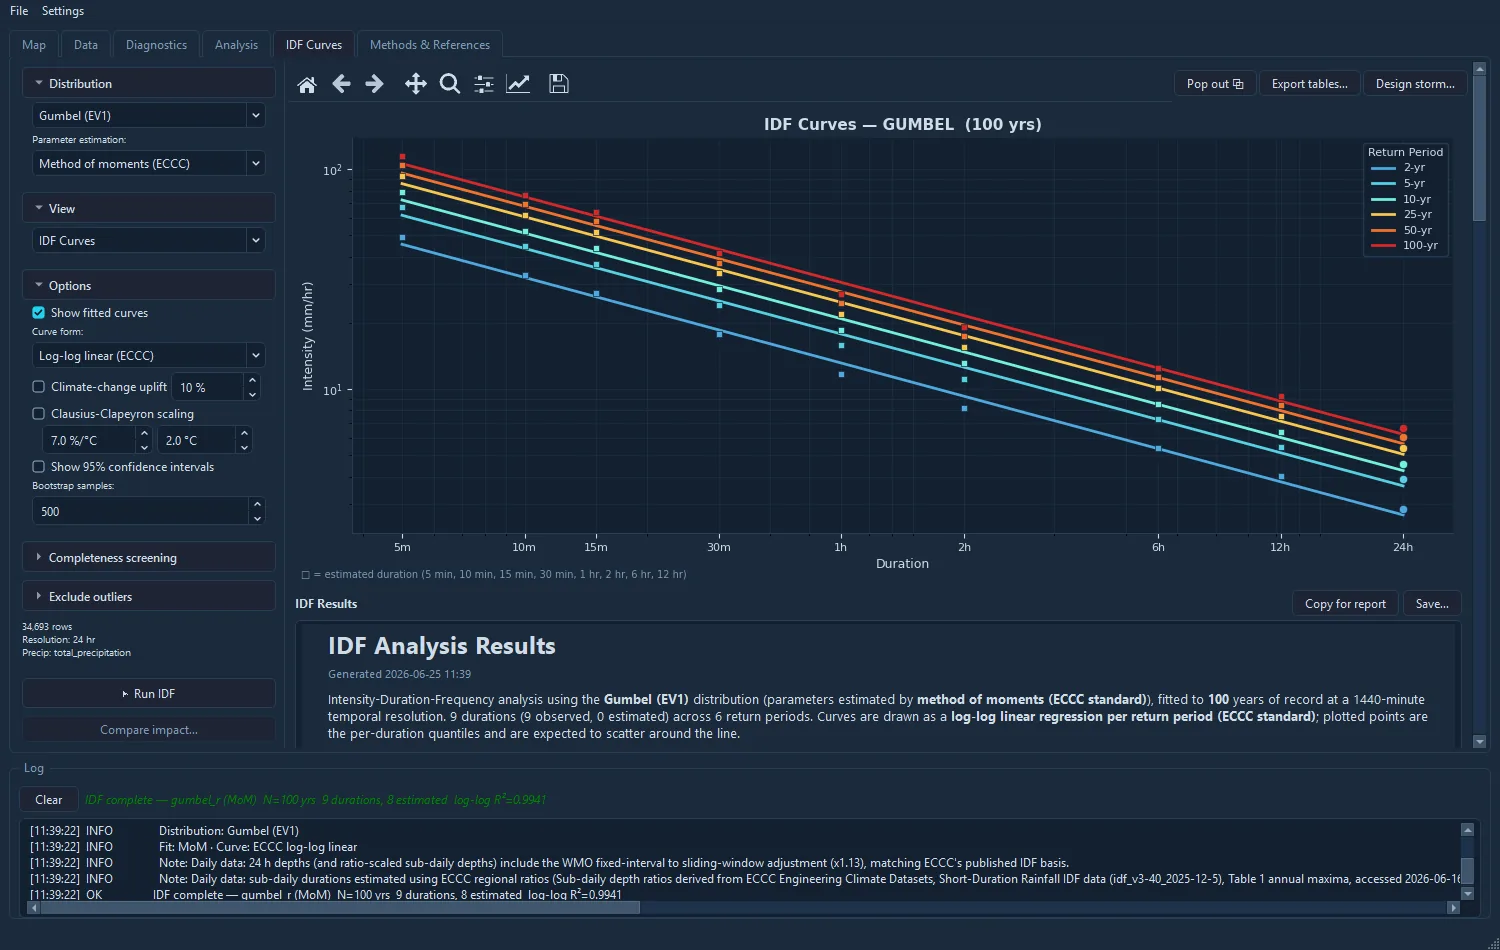Open Log-log linear (ECCC) curve form dropdown
The image size is (1500, 950).
pyautogui.click(x=148, y=356)
